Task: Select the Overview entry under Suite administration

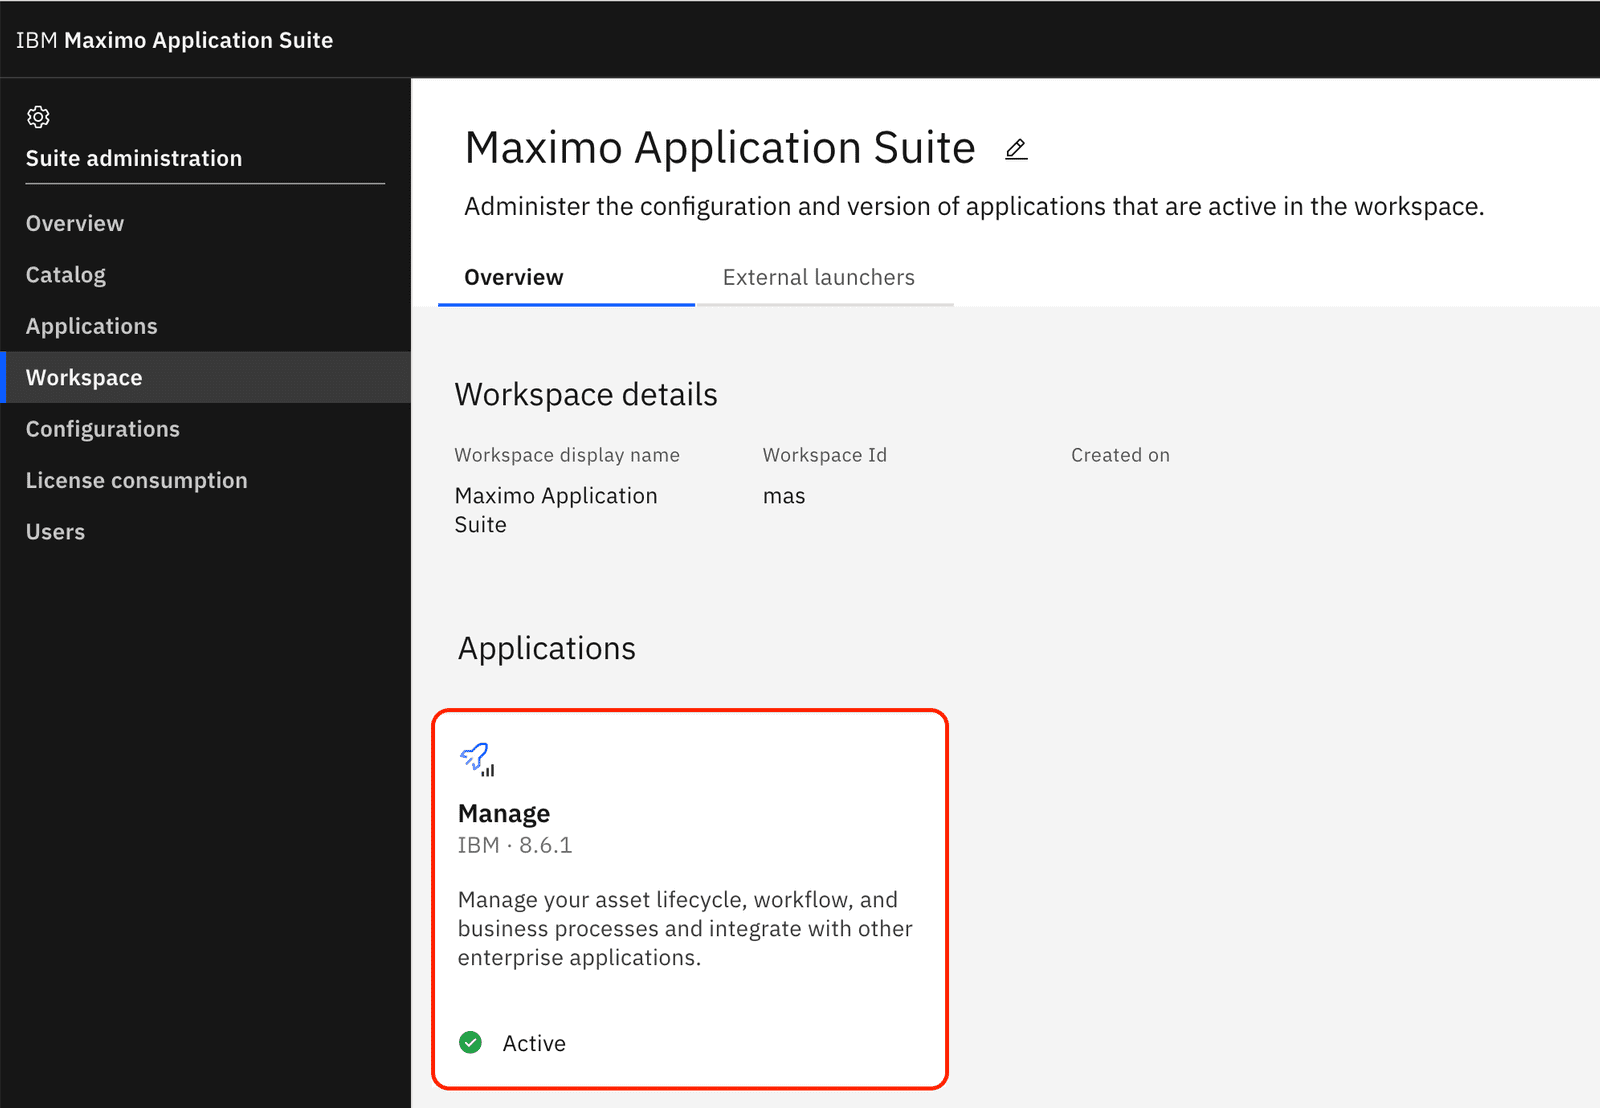Action: point(74,223)
